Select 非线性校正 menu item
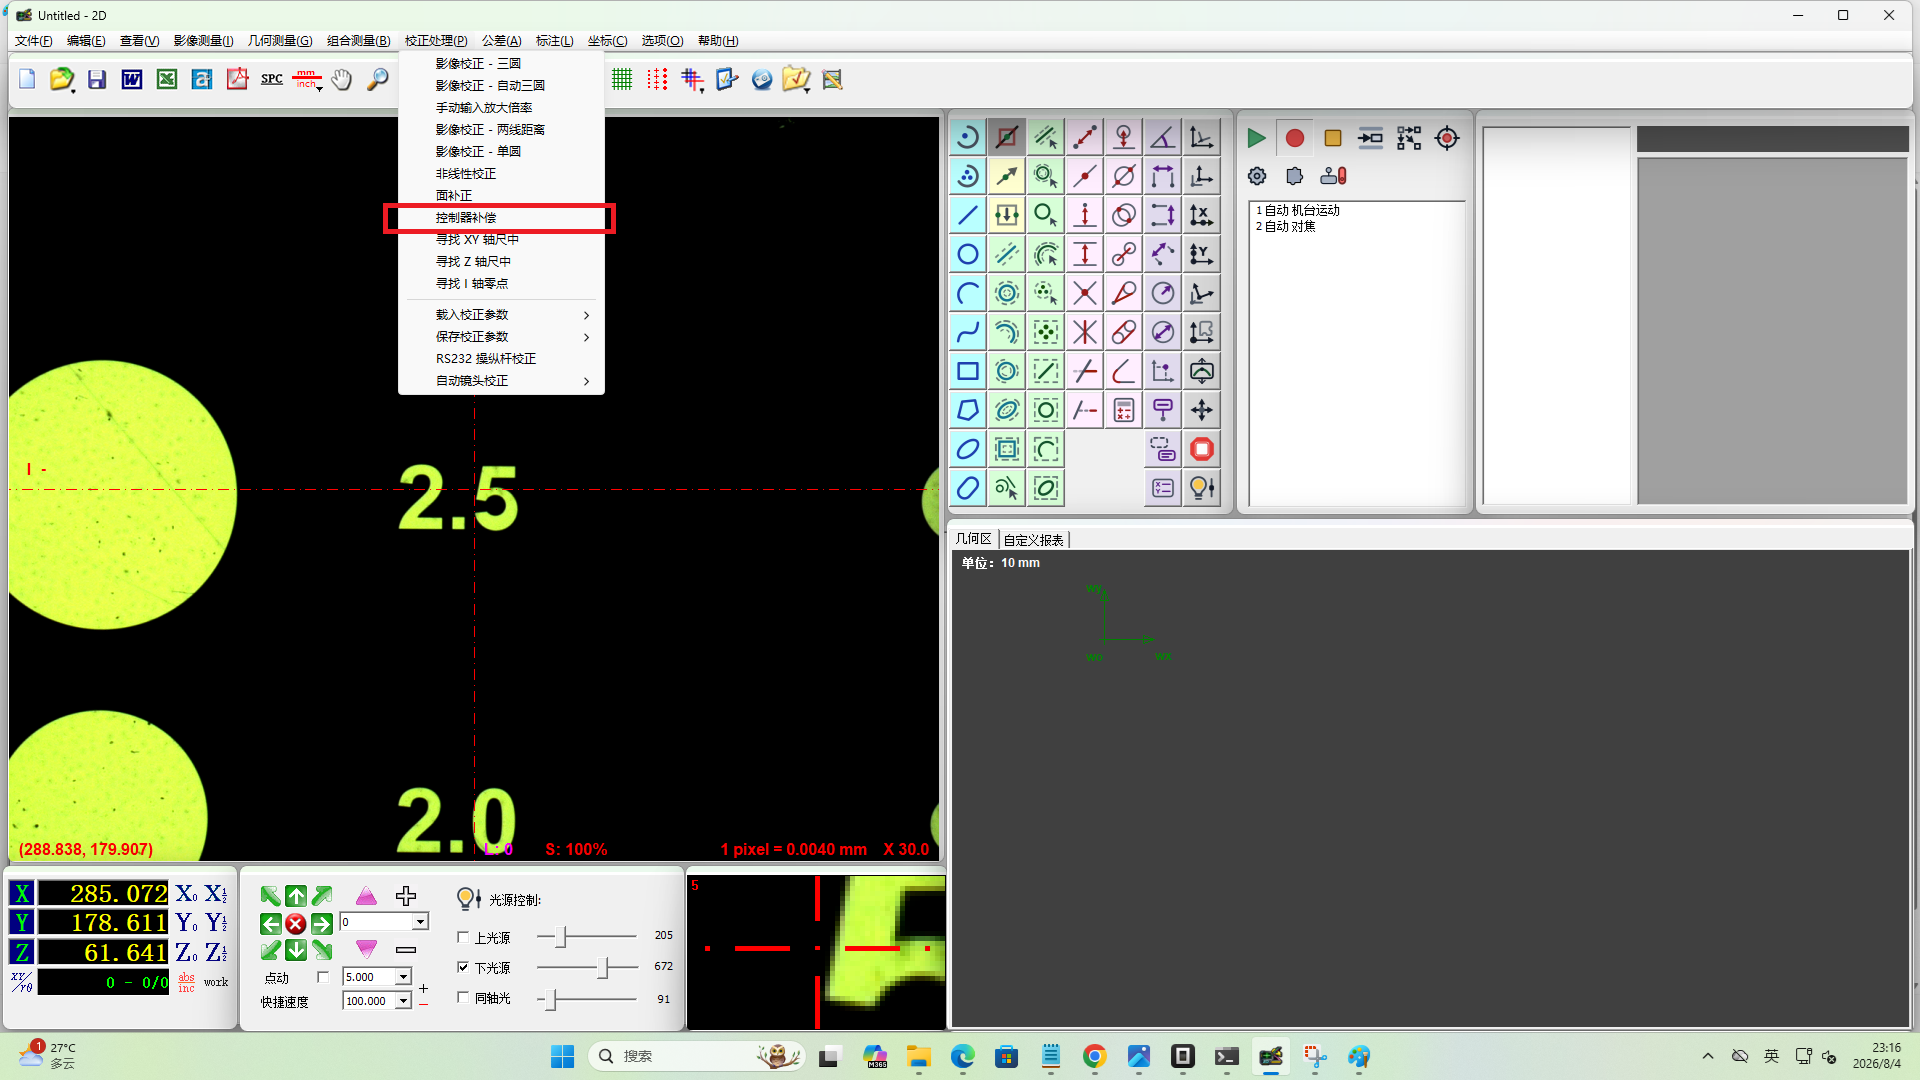The height and width of the screenshot is (1080, 1920). (501, 174)
